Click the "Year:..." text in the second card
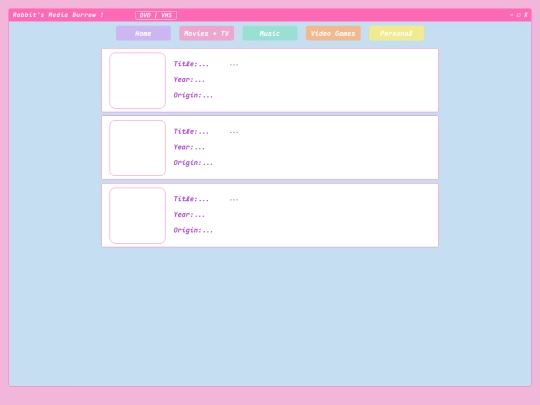 pos(189,147)
